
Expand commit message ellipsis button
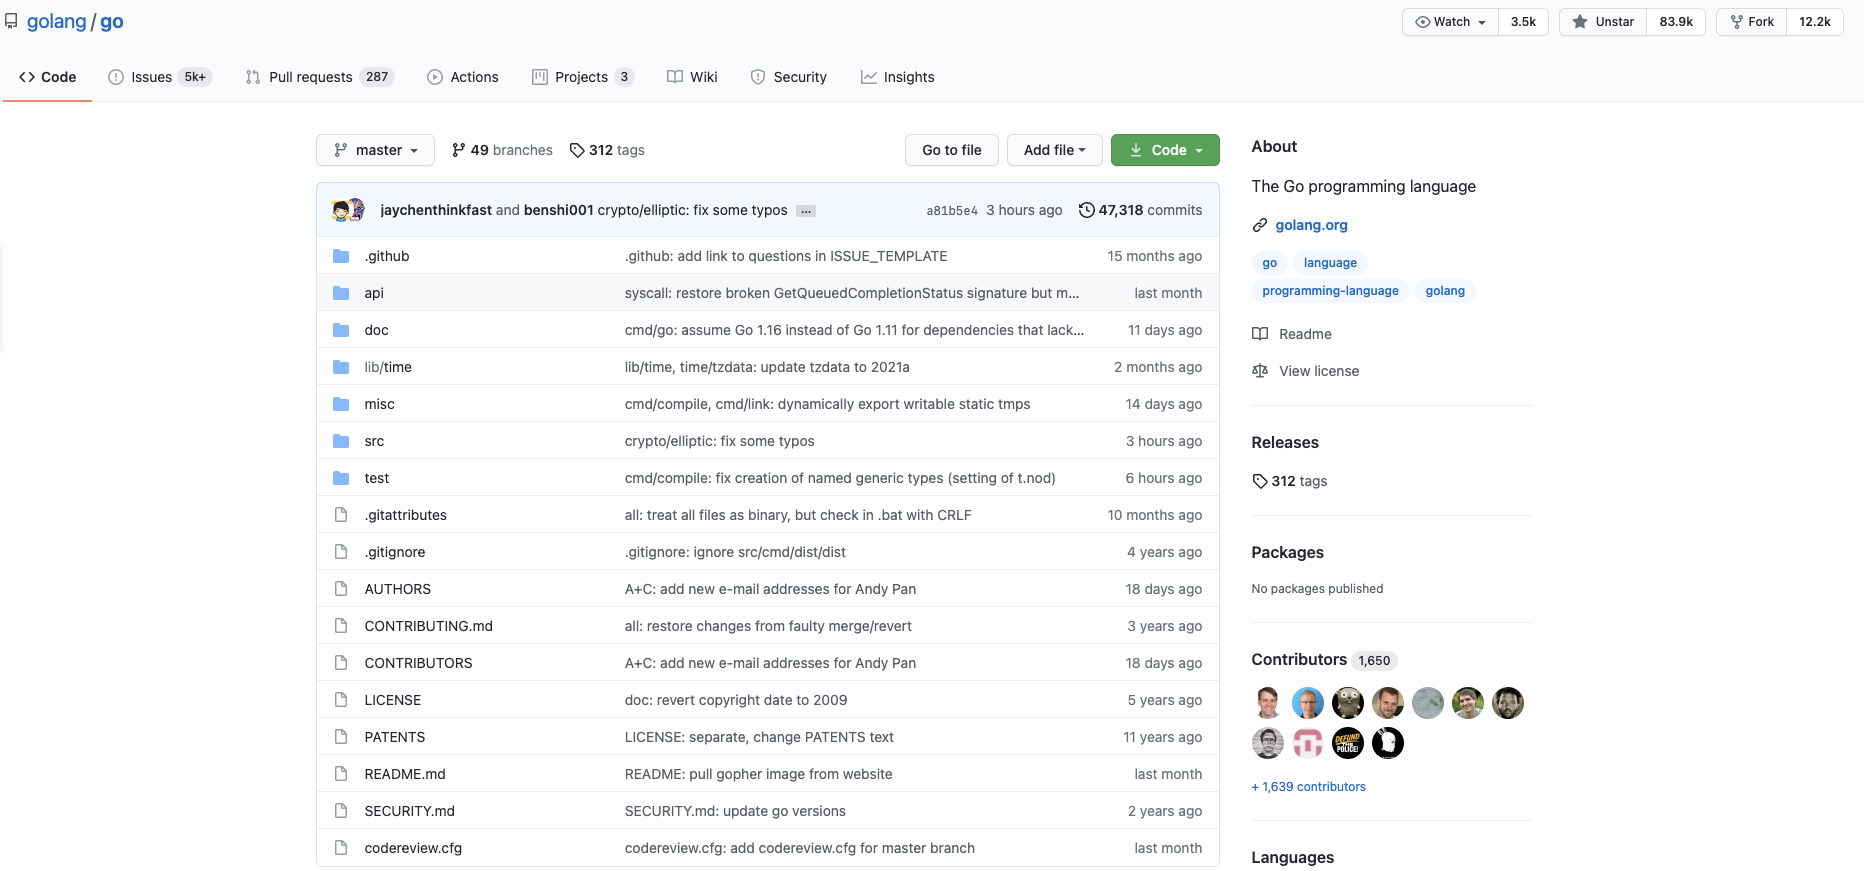(806, 211)
